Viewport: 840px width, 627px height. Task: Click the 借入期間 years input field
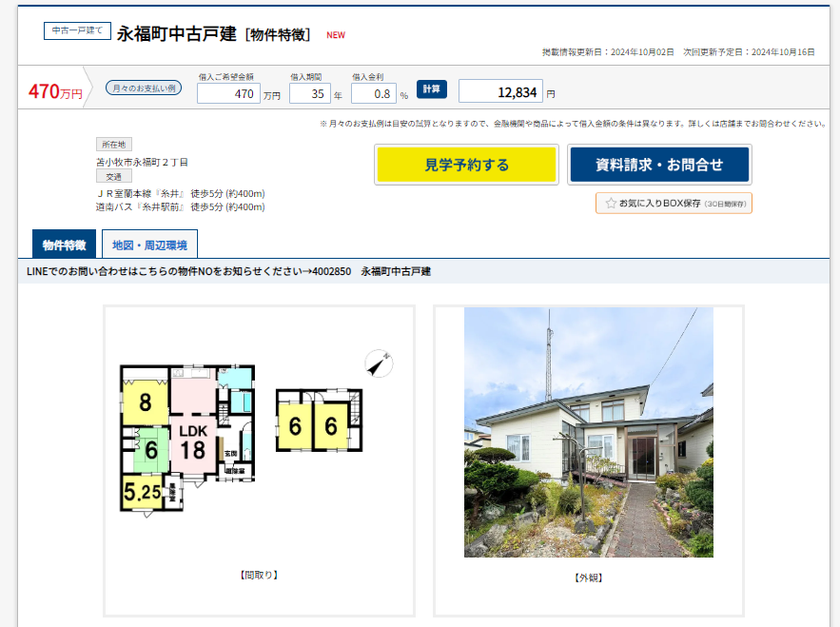[309, 94]
